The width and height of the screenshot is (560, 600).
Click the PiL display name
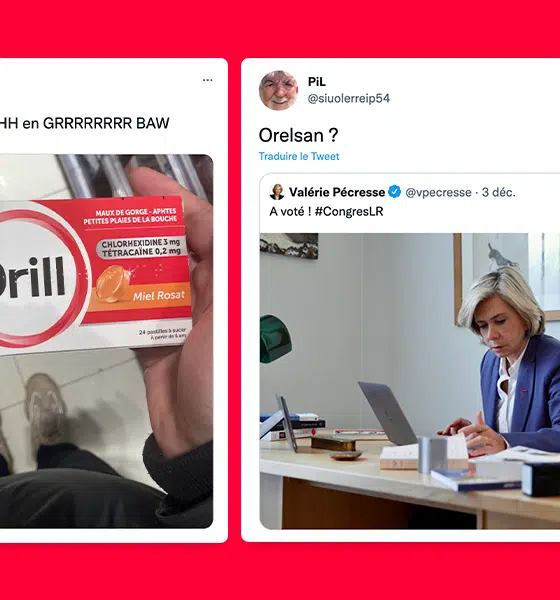[317, 82]
